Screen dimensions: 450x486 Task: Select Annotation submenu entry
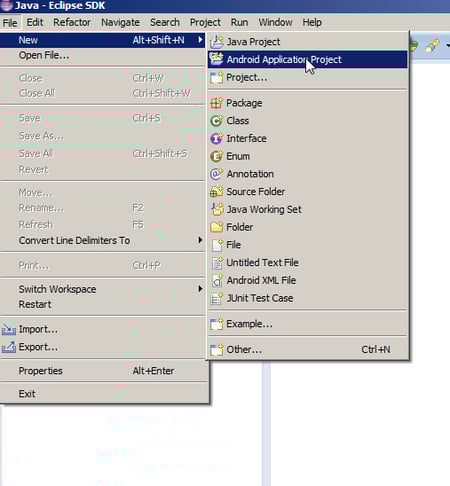click(x=307, y=174)
